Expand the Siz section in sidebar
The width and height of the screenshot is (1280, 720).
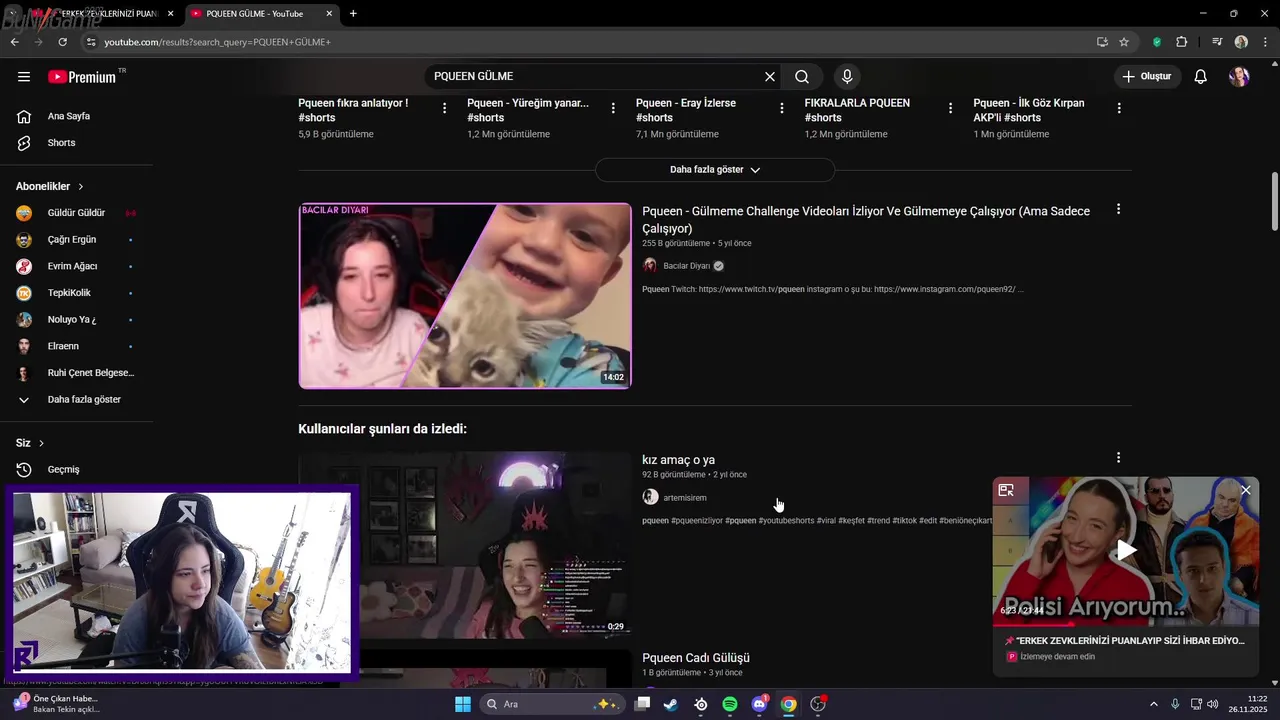click(30, 443)
